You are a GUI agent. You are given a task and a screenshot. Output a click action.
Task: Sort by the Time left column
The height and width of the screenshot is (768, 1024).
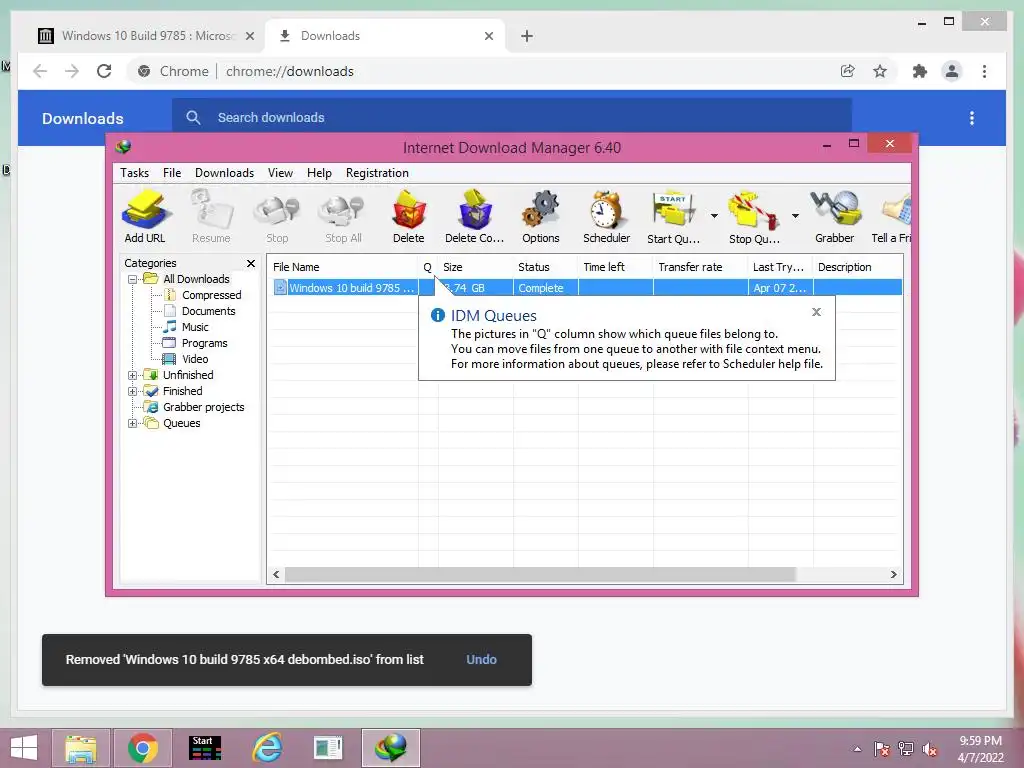pos(616,267)
